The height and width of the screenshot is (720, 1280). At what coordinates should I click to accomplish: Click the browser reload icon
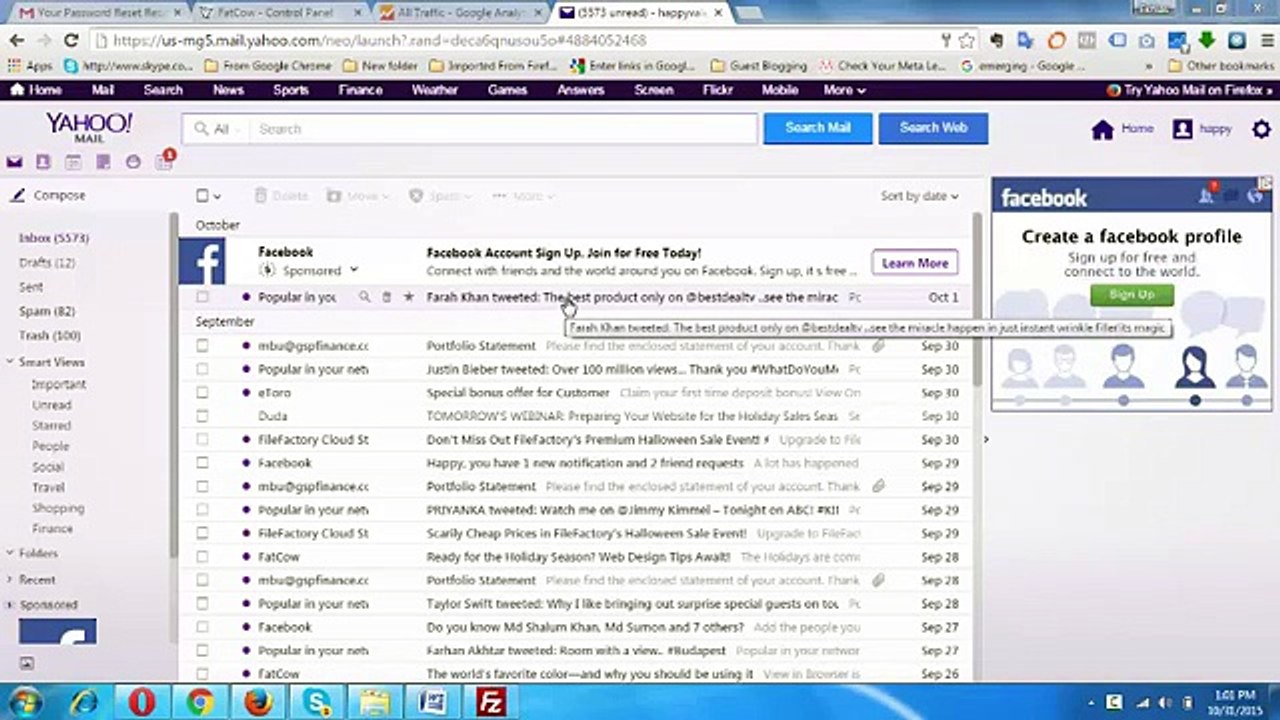(x=70, y=41)
